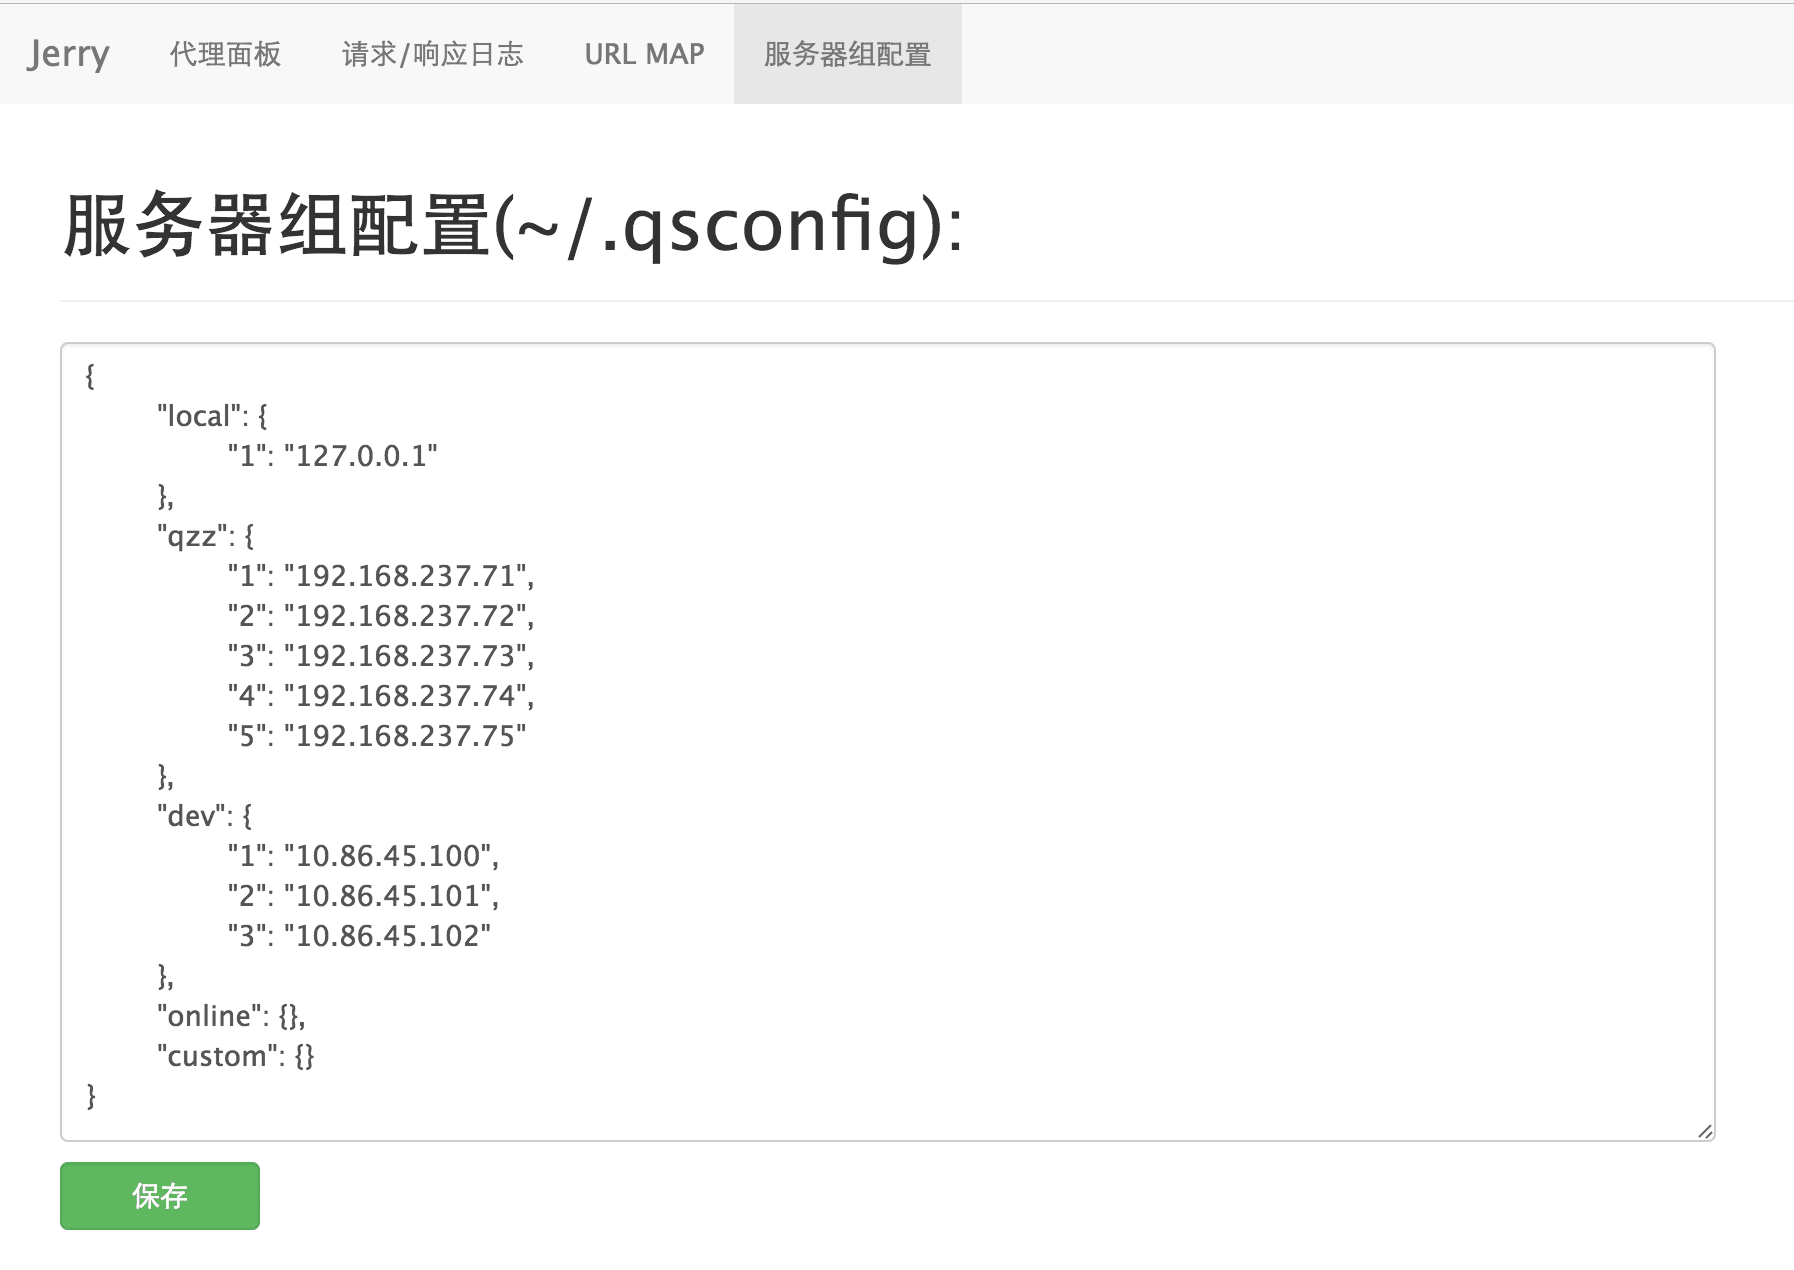Viewport: 1794px width, 1270px height.
Task: Go to the URL MAP tab
Action: tap(644, 54)
